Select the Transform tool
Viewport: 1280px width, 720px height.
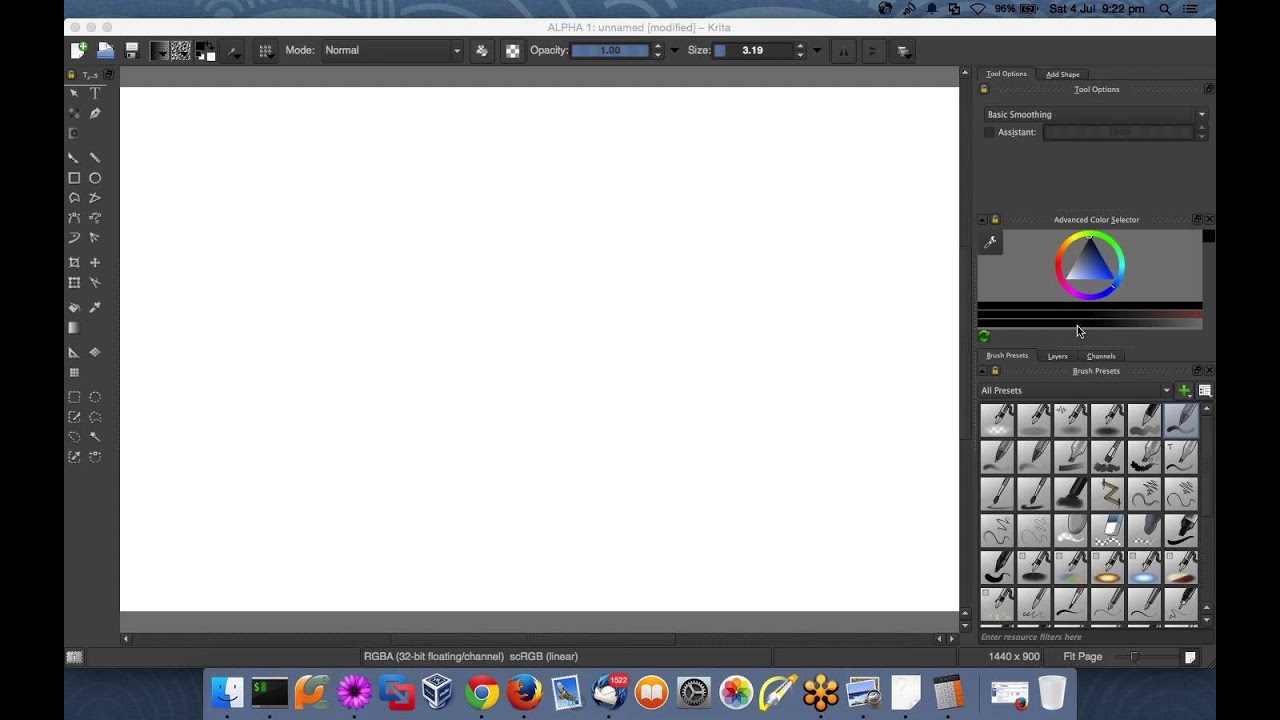pyautogui.click(x=74, y=283)
